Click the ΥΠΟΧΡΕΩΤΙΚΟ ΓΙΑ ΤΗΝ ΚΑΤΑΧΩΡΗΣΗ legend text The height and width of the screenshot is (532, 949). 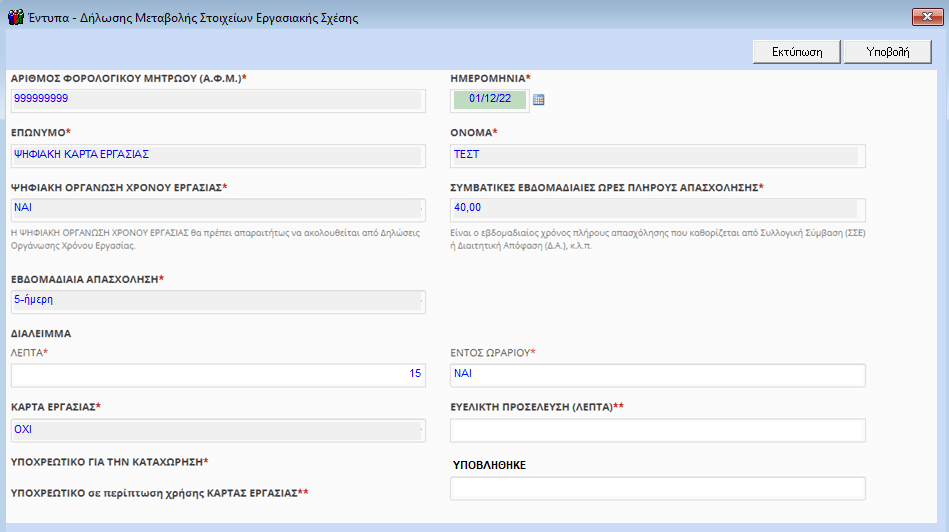108,462
